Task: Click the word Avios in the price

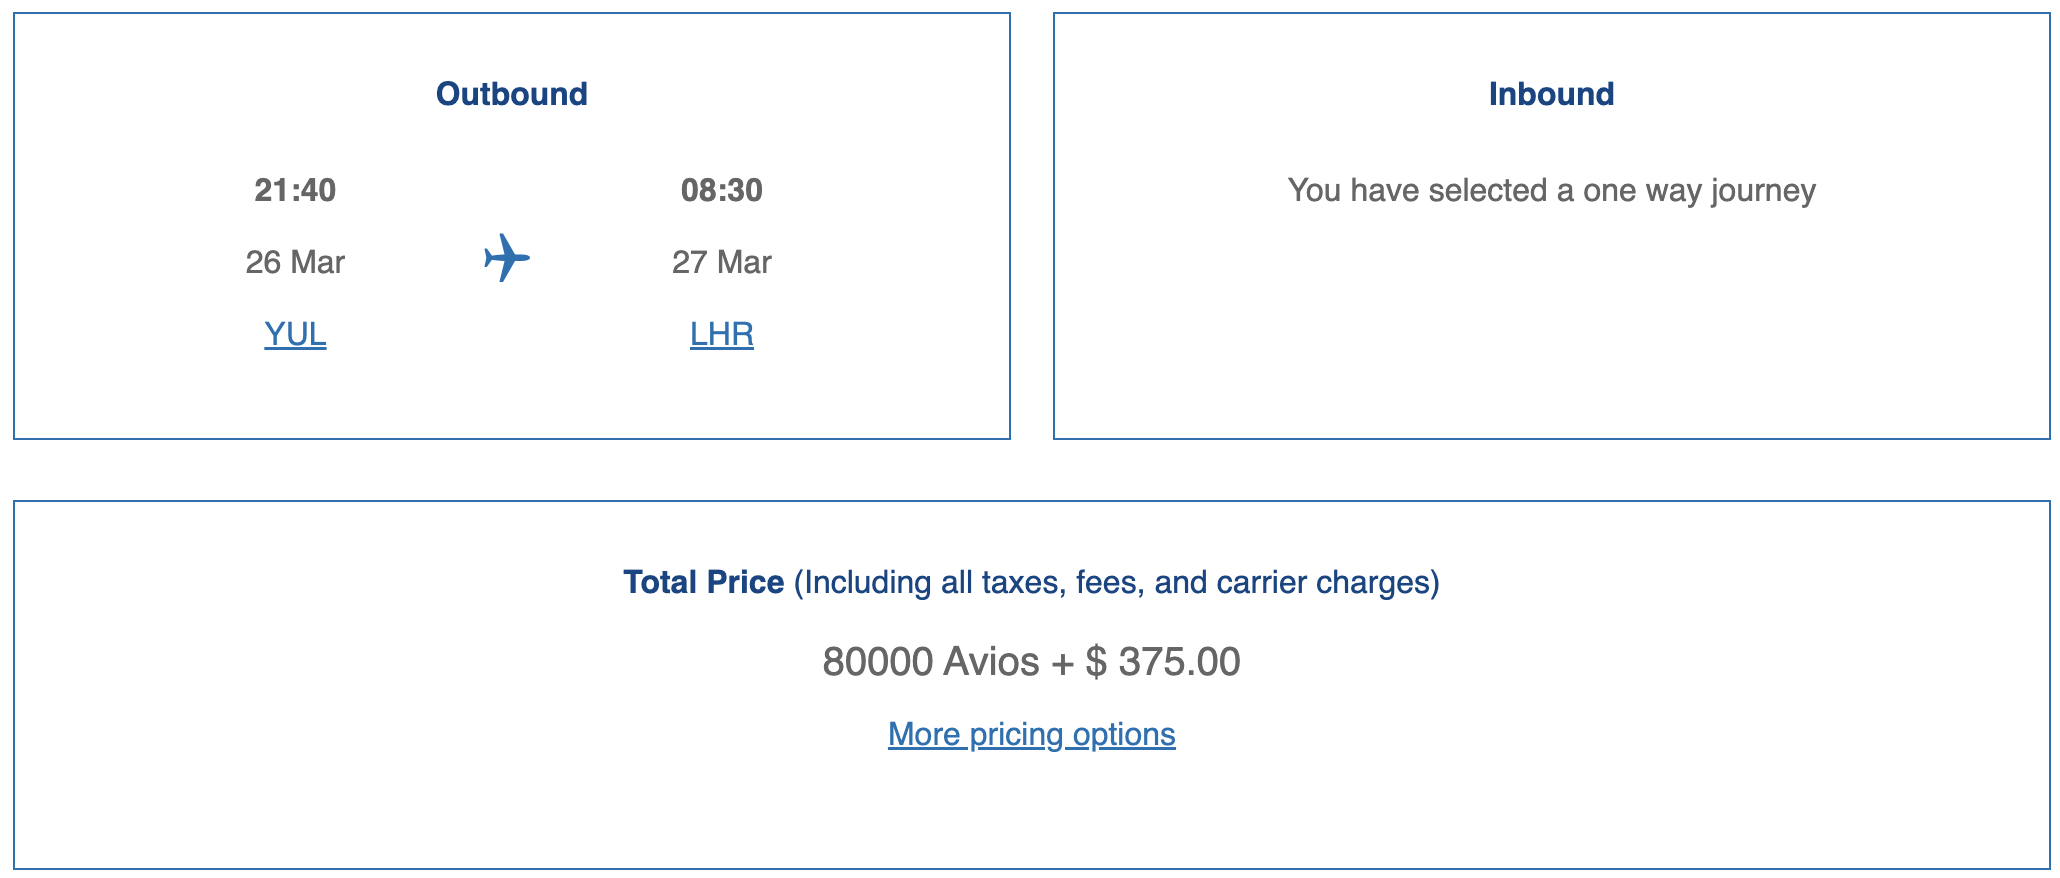Action: pos(991,662)
